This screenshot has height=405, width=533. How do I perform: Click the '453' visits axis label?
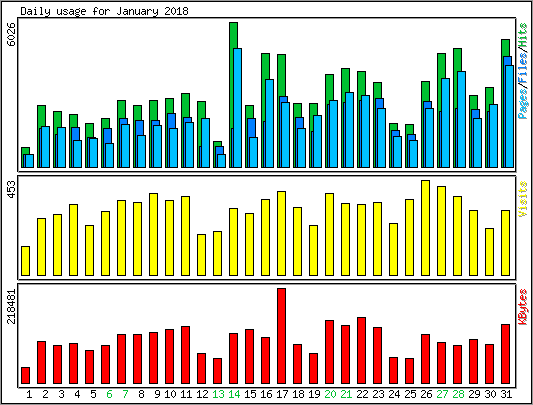pos(11,190)
